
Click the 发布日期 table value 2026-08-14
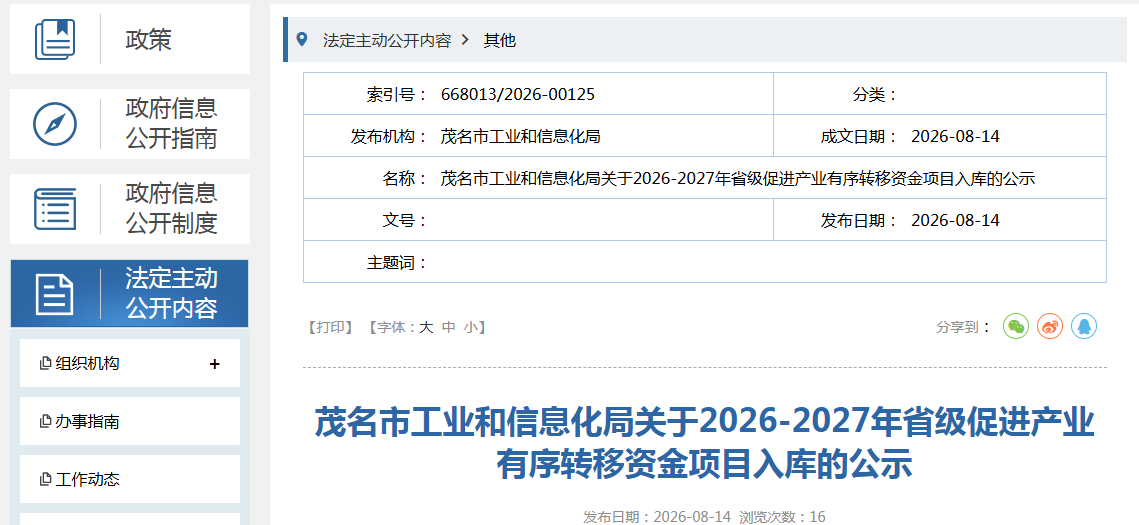[x=955, y=220]
